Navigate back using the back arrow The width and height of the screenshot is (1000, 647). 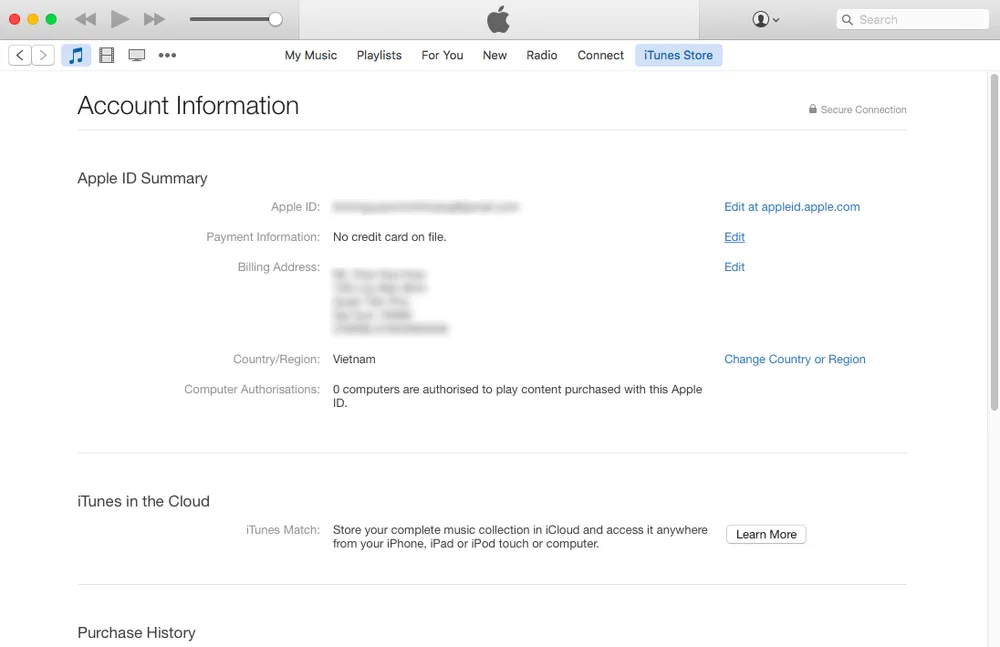pos(19,55)
